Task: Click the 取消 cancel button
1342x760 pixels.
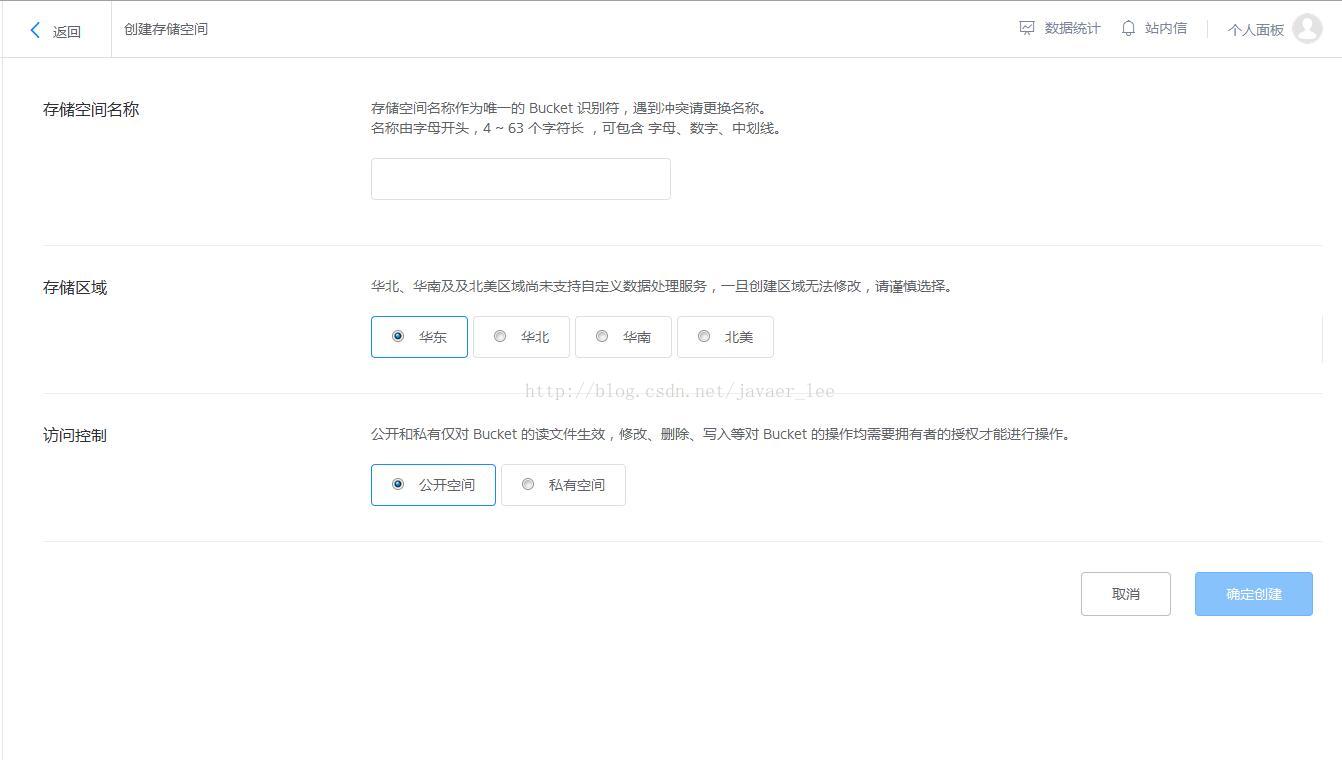Action: [1126, 594]
